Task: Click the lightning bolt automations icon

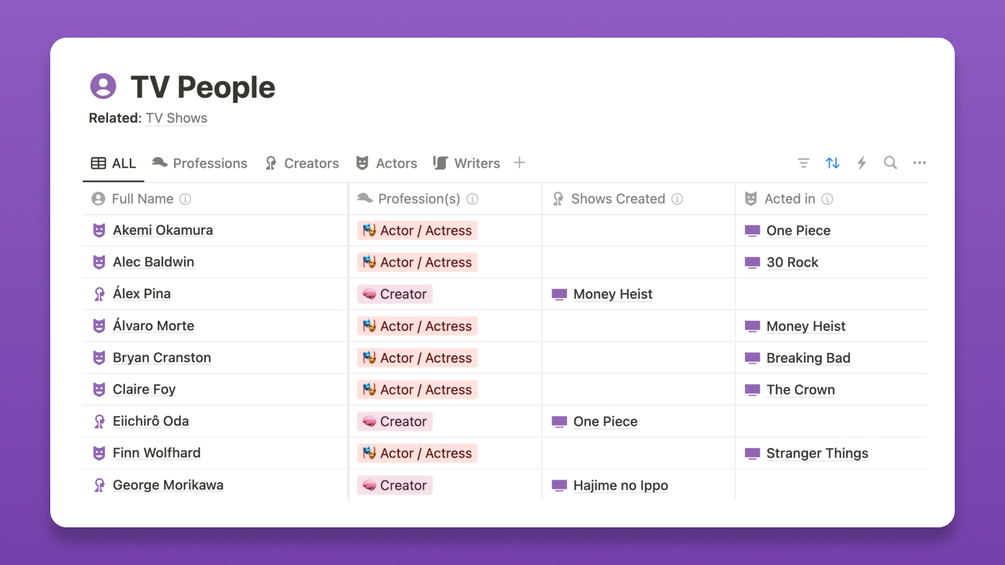Action: [x=861, y=163]
